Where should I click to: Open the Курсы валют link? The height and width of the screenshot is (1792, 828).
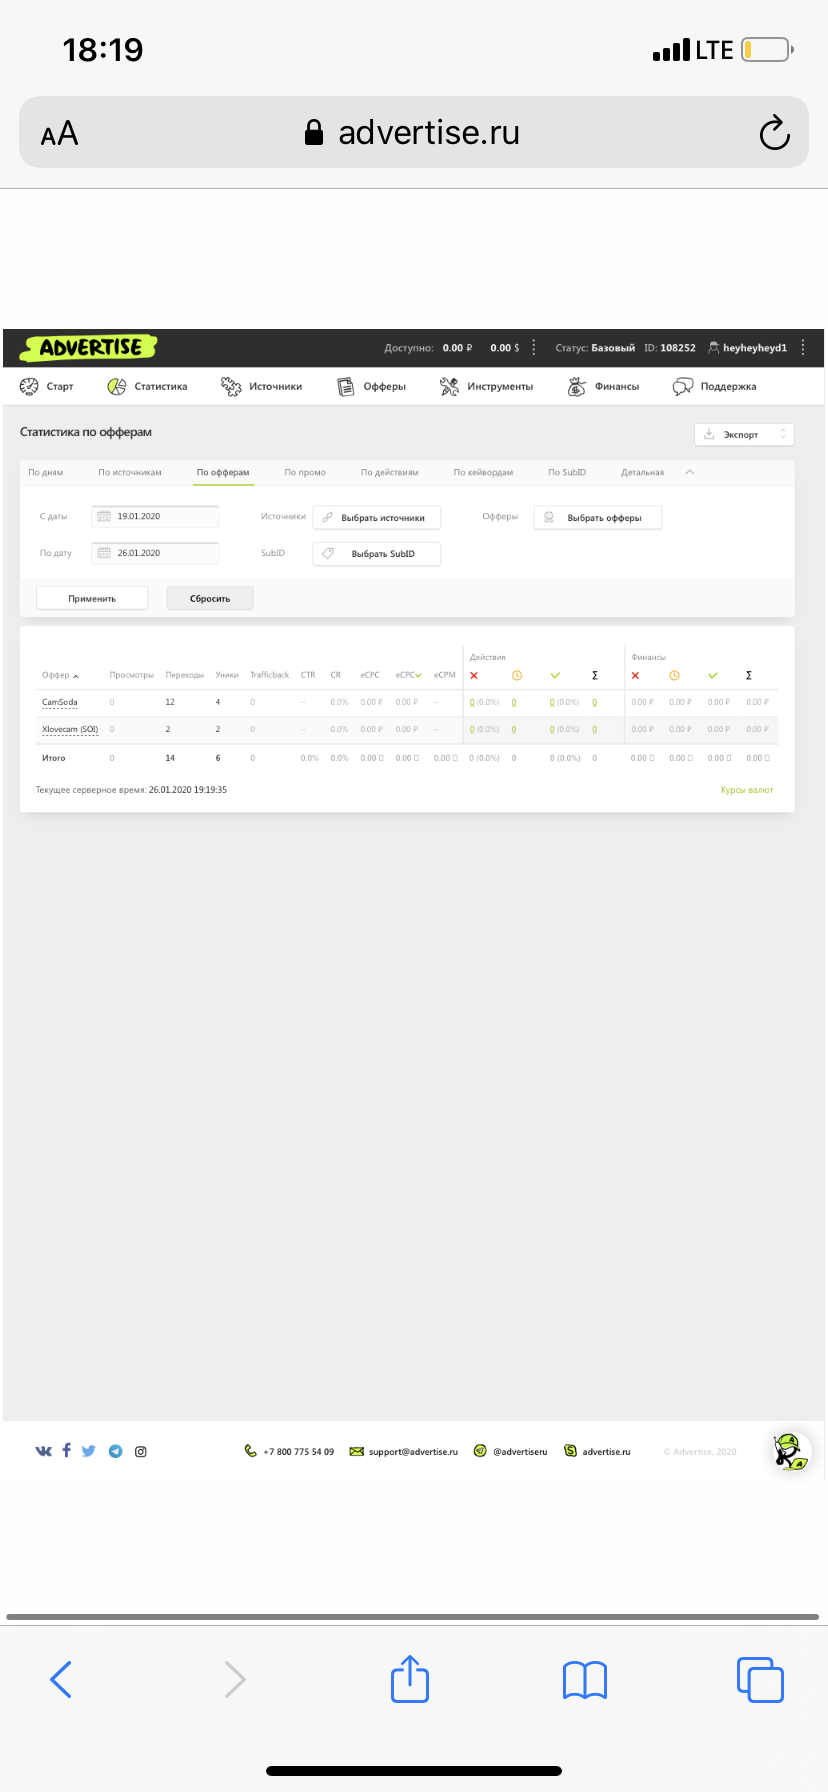[x=747, y=790]
